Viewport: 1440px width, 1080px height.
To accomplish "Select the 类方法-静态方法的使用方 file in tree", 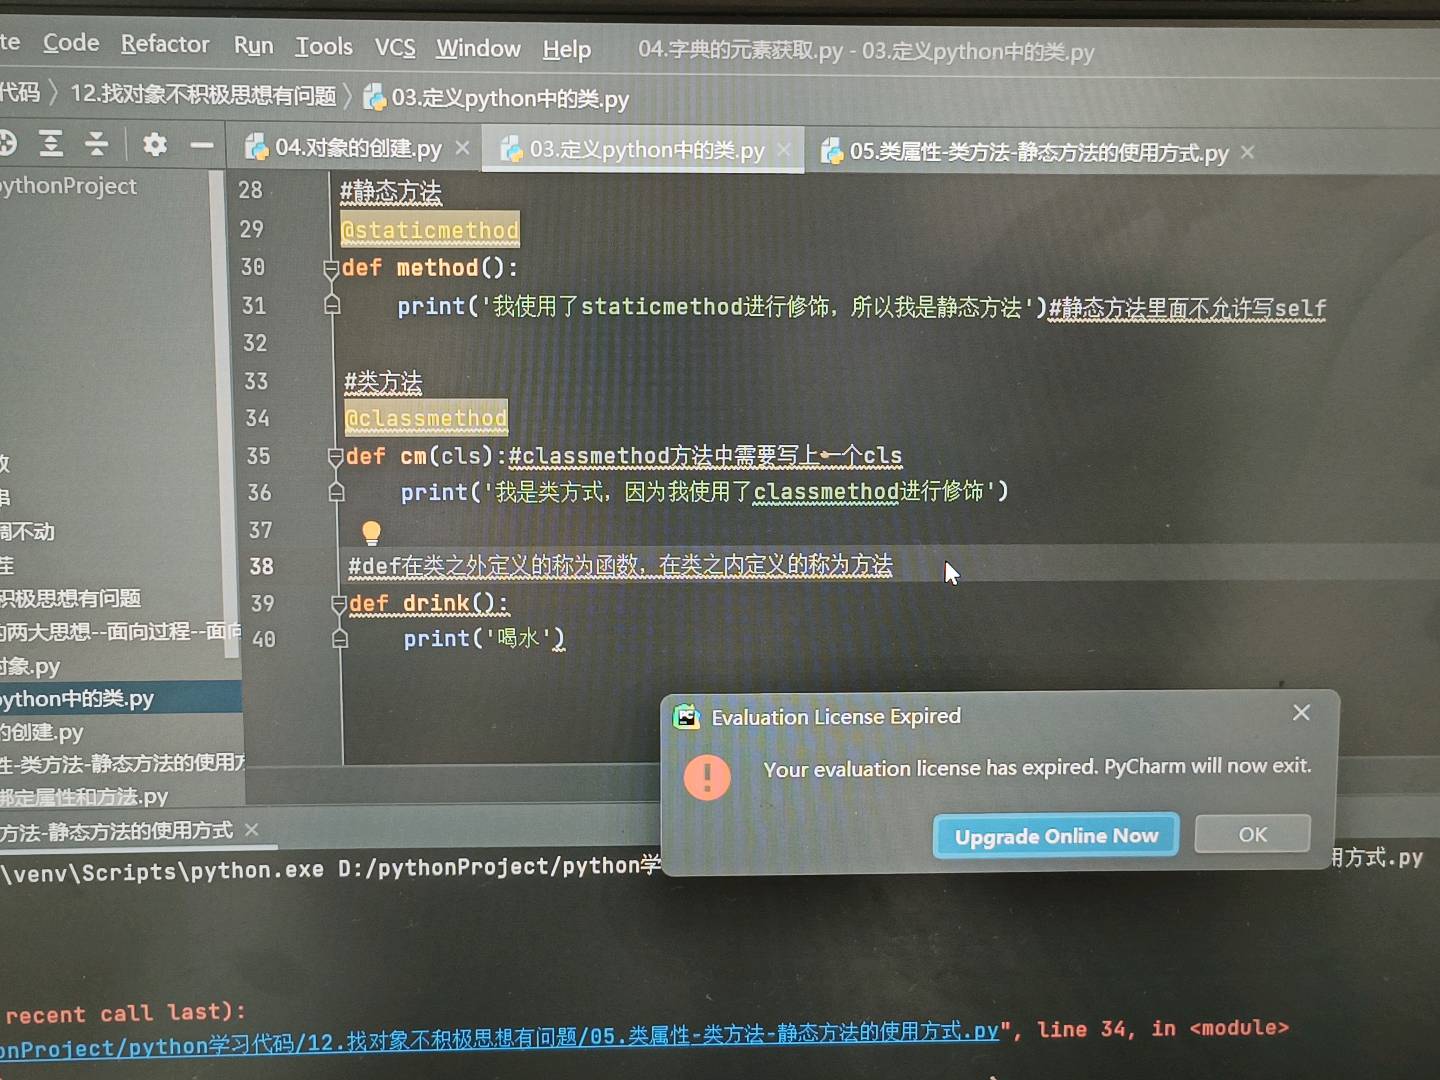I will tap(122, 764).
